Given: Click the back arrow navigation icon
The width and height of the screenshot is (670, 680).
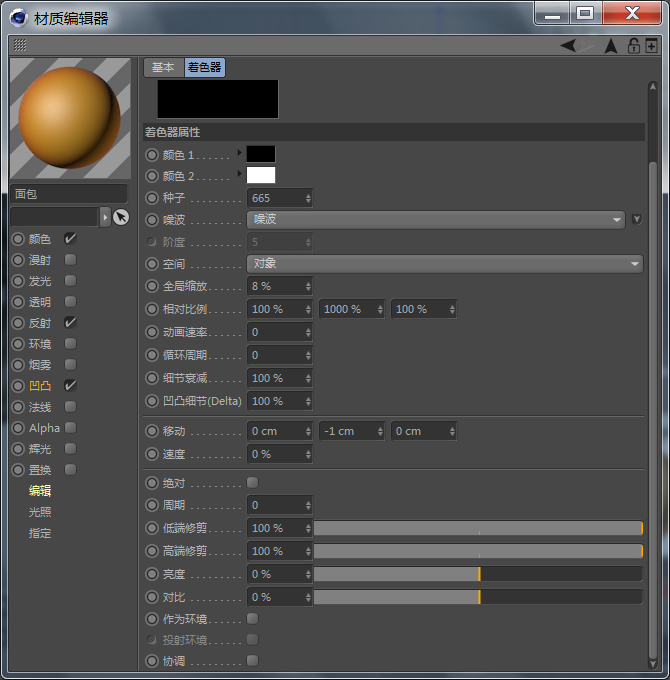Looking at the screenshot, I should coord(568,45).
